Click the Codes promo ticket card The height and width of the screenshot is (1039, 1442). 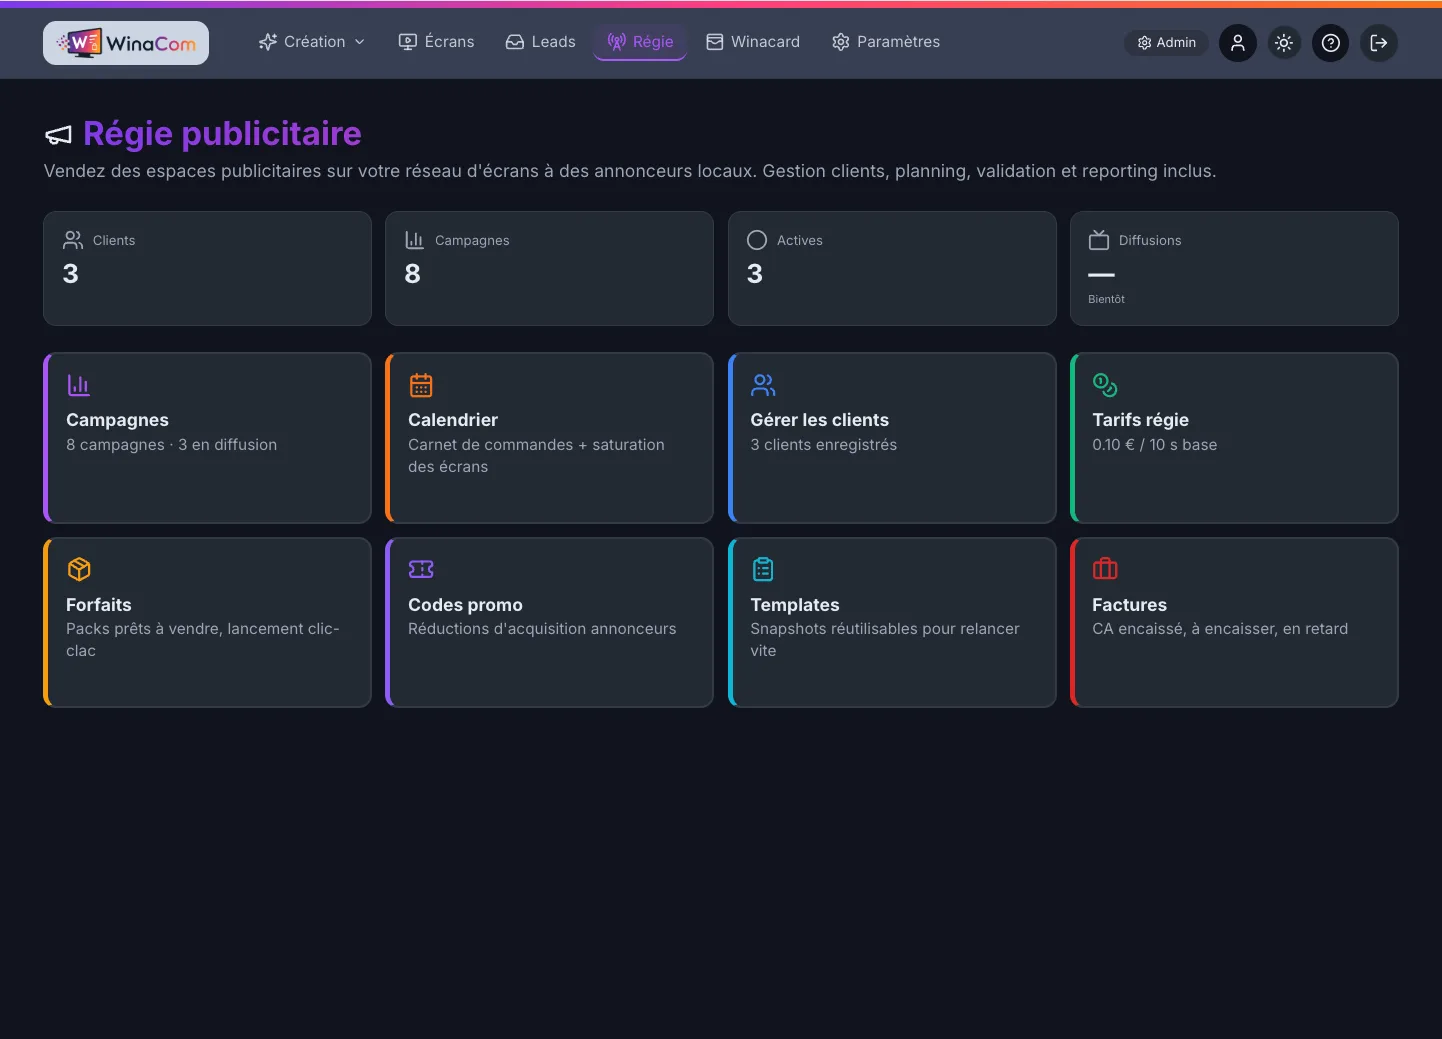click(x=549, y=622)
